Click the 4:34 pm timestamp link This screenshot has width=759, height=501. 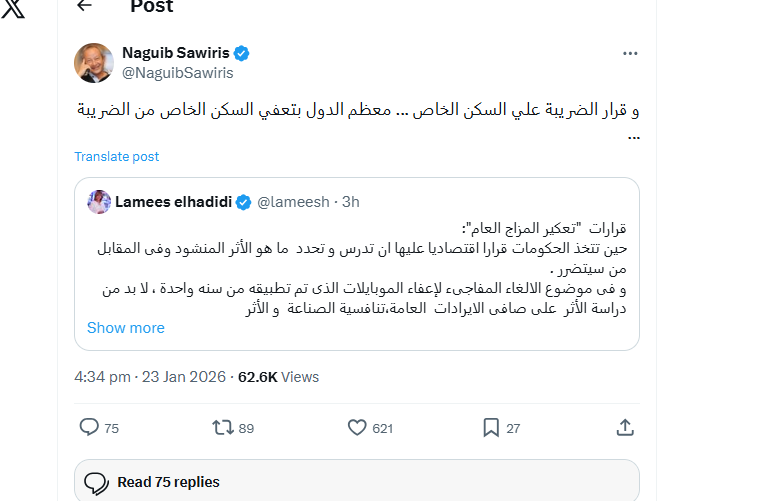102,377
